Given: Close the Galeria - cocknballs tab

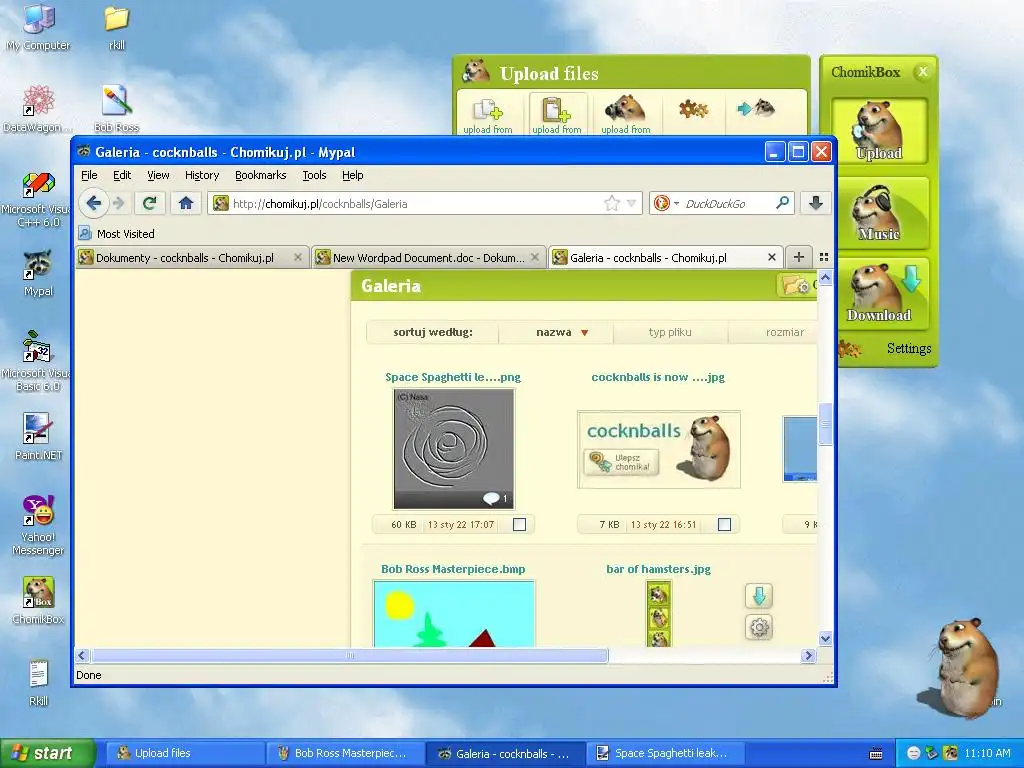Looking at the screenshot, I should [x=772, y=257].
